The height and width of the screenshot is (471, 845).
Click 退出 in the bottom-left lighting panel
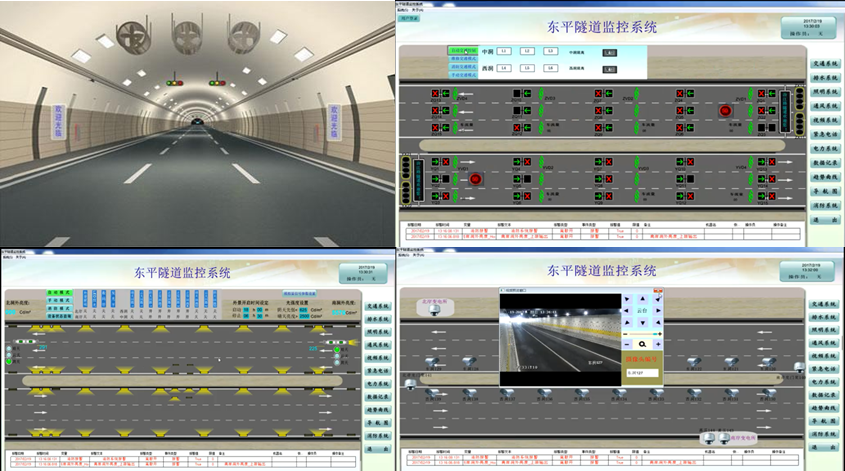coord(377,451)
